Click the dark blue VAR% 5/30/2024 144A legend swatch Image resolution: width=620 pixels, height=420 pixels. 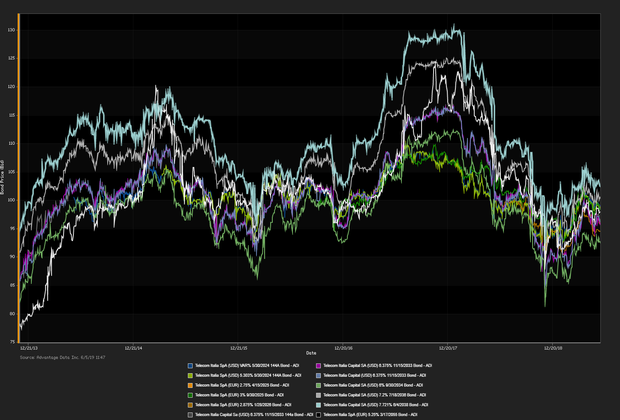tap(190, 366)
